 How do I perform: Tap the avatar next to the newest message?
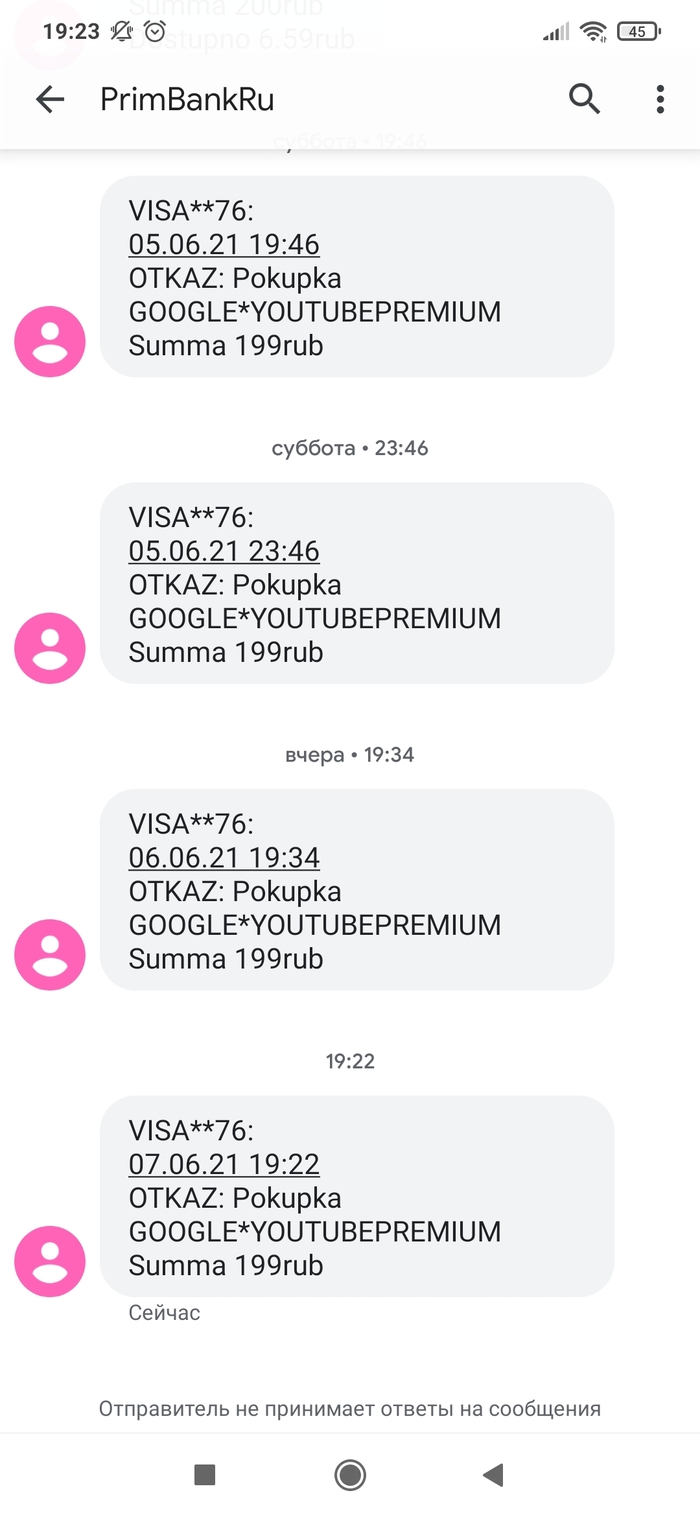[49, 1261]
